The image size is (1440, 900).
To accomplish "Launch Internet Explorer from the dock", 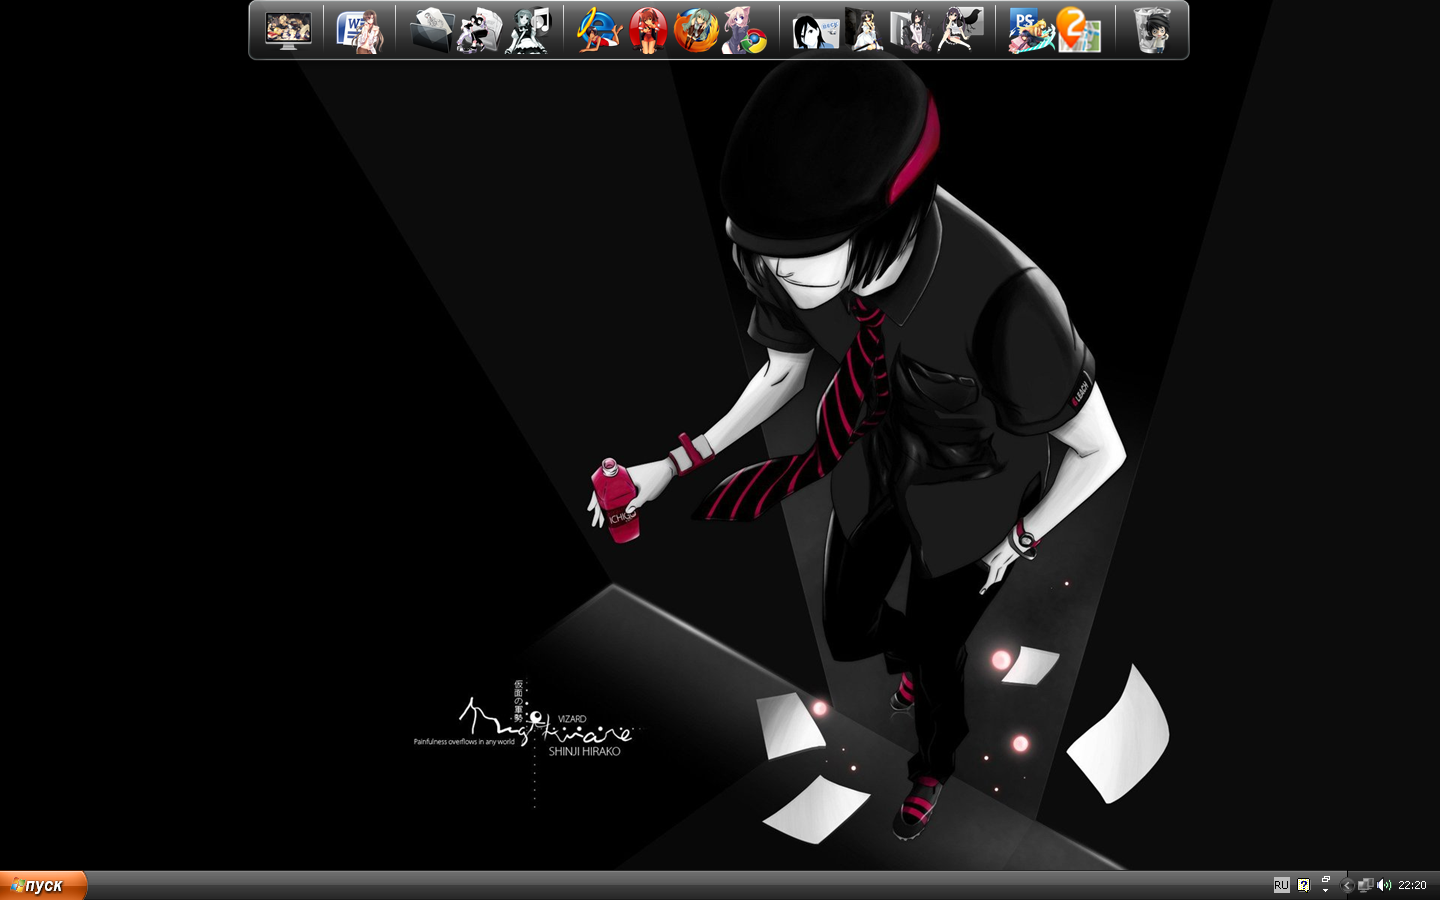I will point(600,30).
